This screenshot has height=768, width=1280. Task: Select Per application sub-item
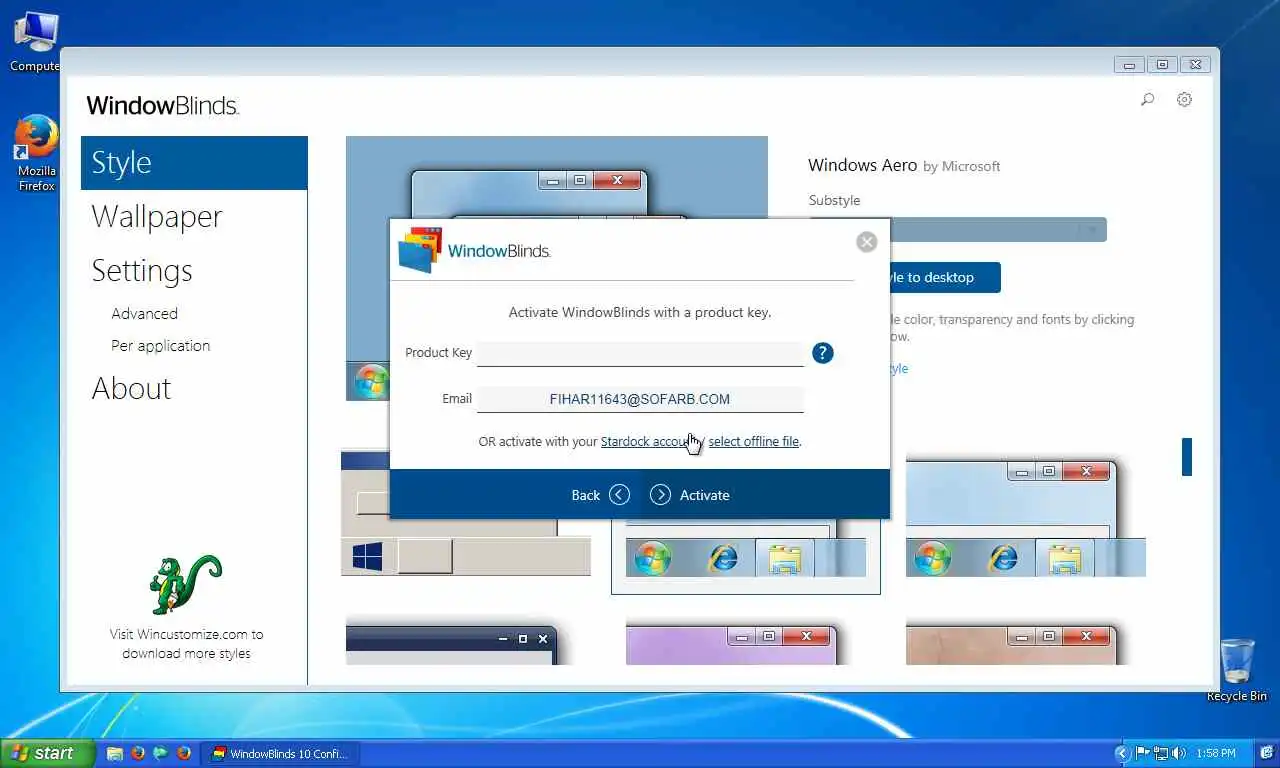point(160,345)
